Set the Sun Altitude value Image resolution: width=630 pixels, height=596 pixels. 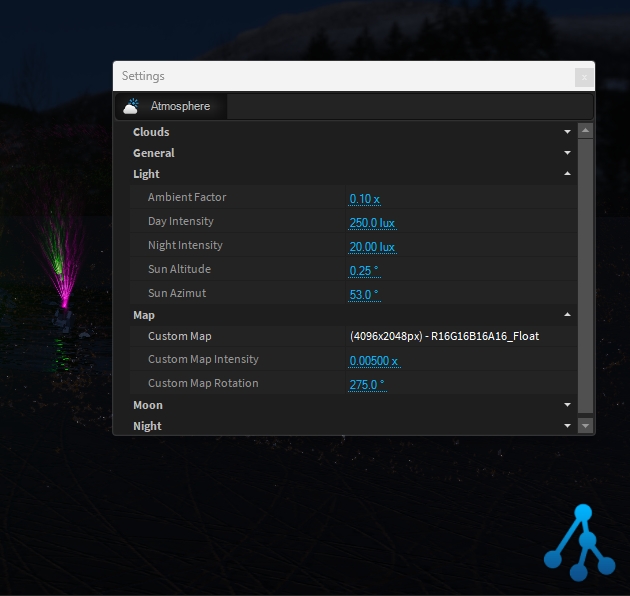(x=364, y=271)
